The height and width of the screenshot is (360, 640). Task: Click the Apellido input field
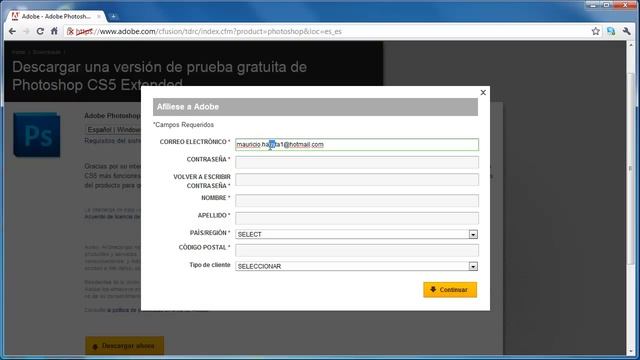pyautogui.click(x=357, y=218)
